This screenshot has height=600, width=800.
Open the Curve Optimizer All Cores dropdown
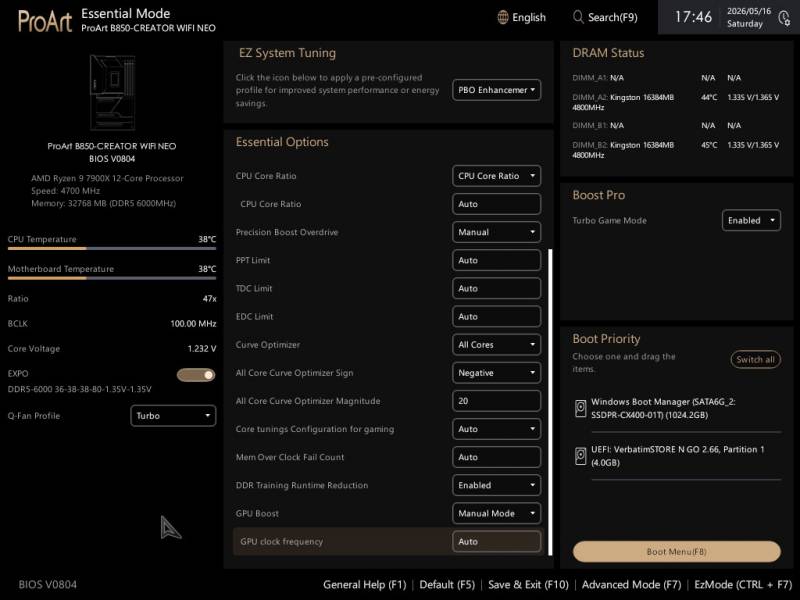pyautogui.click(x=496, y=344)
